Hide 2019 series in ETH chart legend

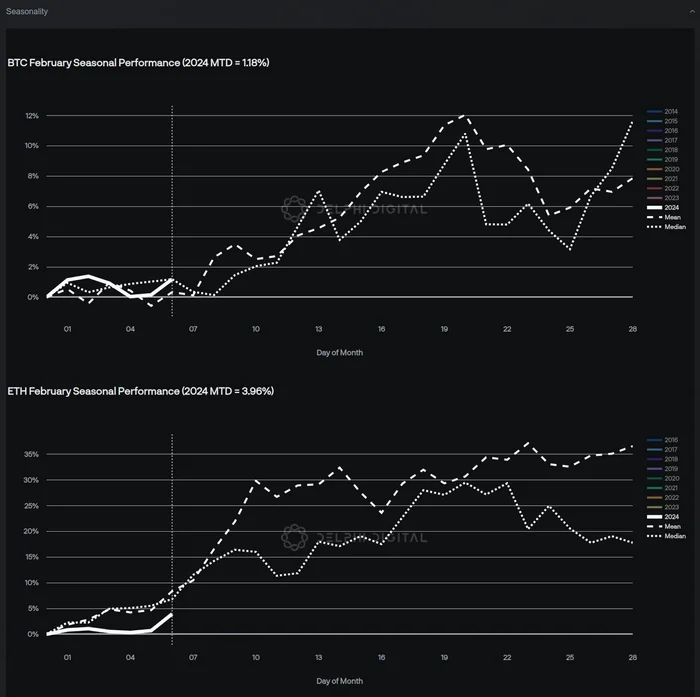[x=662, y=469]
